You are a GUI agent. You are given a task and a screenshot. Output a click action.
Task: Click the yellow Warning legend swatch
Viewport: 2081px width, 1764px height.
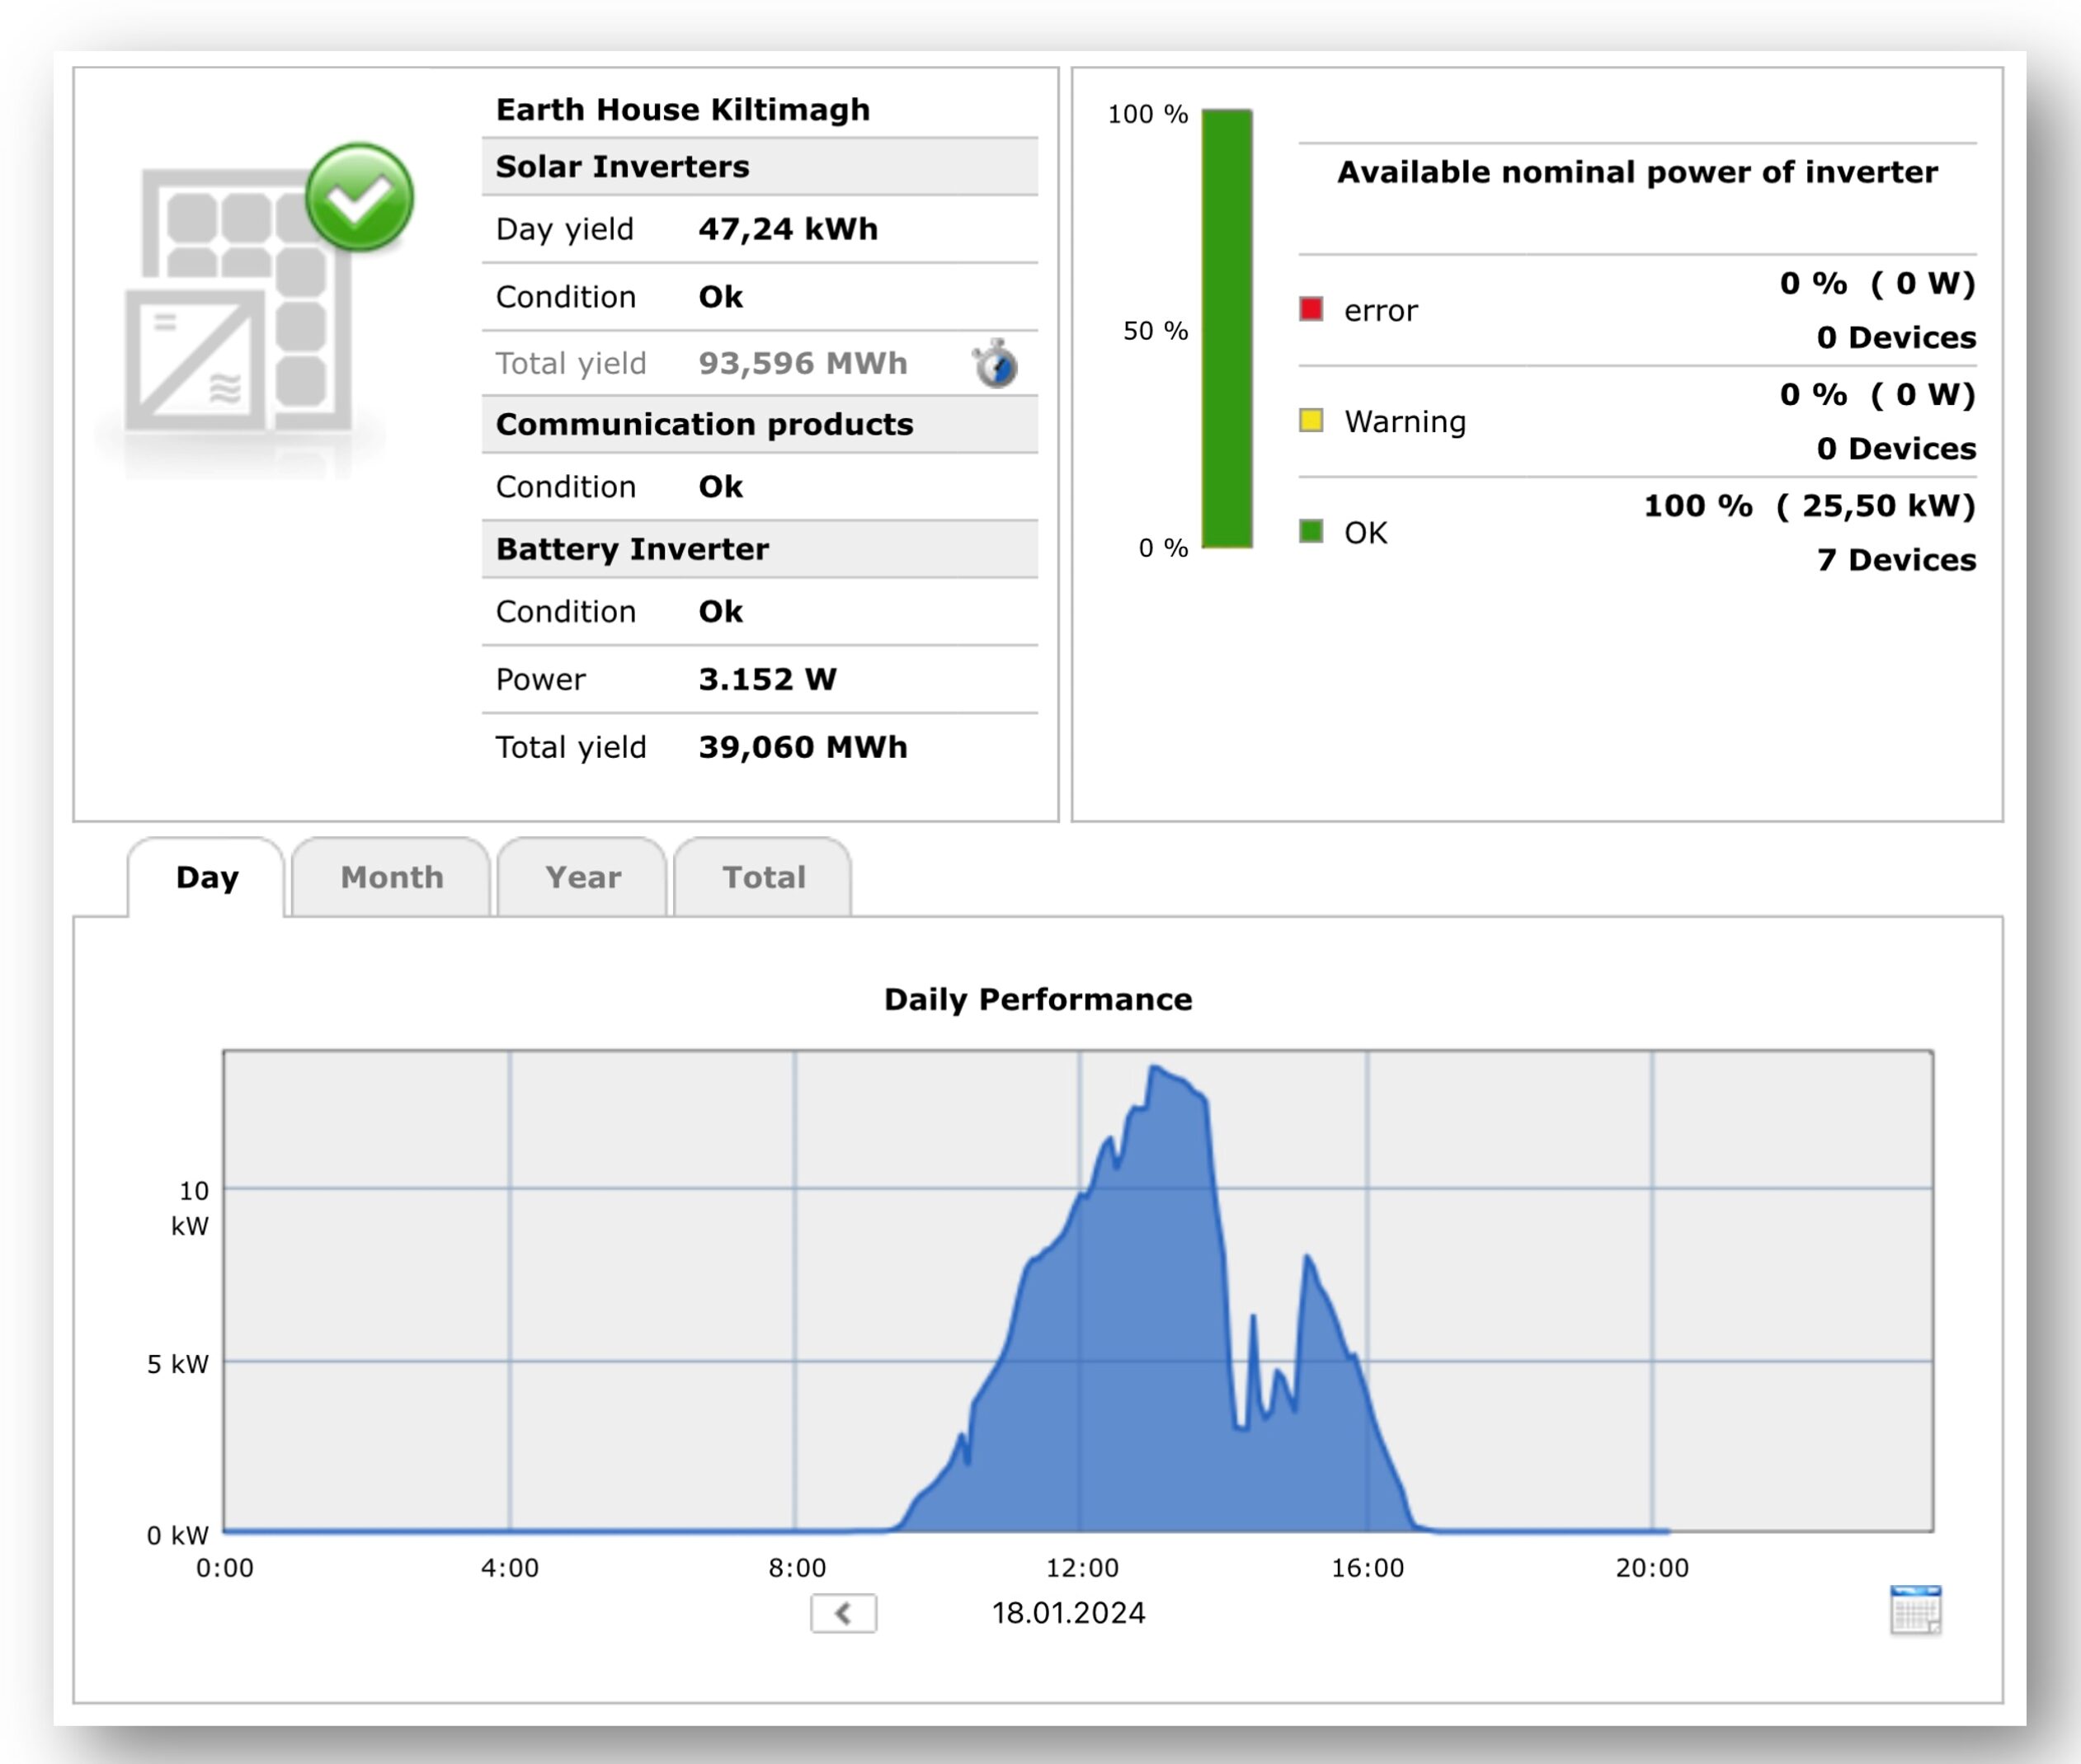1311,420
